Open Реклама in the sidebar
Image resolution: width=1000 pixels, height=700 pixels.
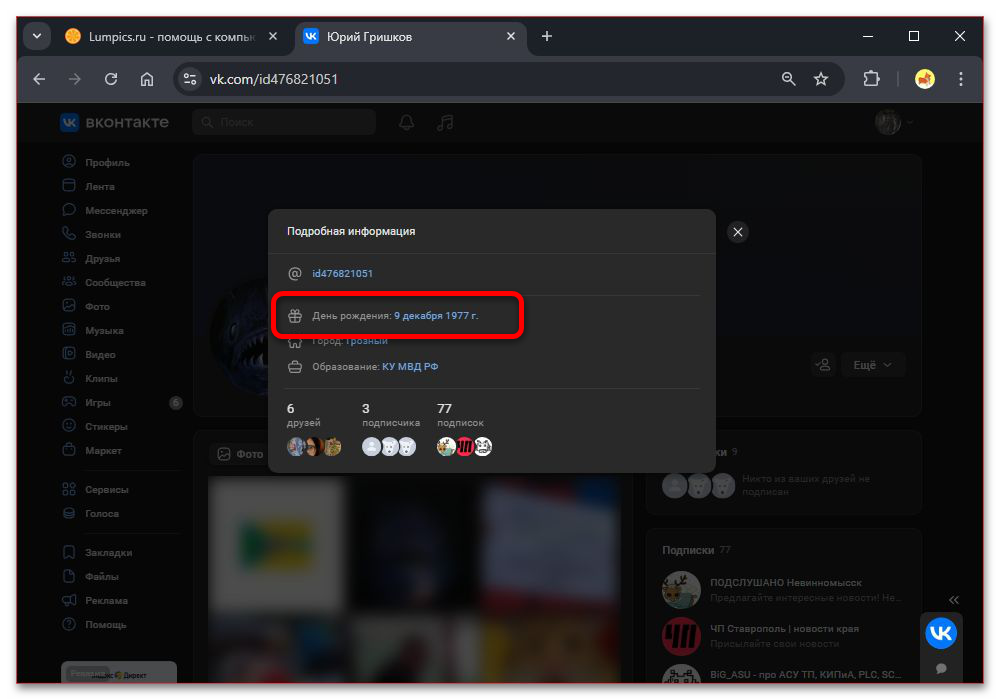[x=105, y=601]
